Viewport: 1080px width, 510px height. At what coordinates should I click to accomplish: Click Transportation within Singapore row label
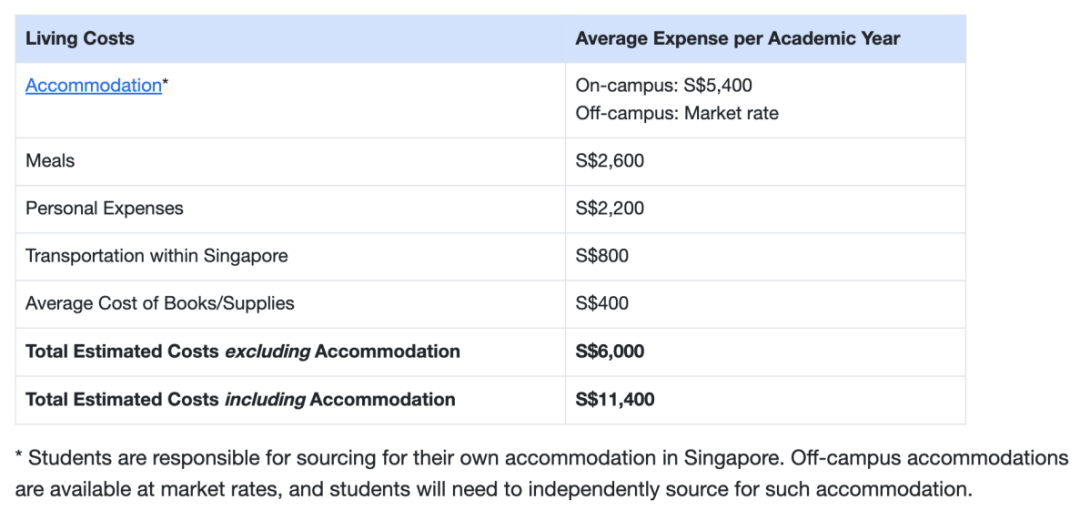pos(156,256)
